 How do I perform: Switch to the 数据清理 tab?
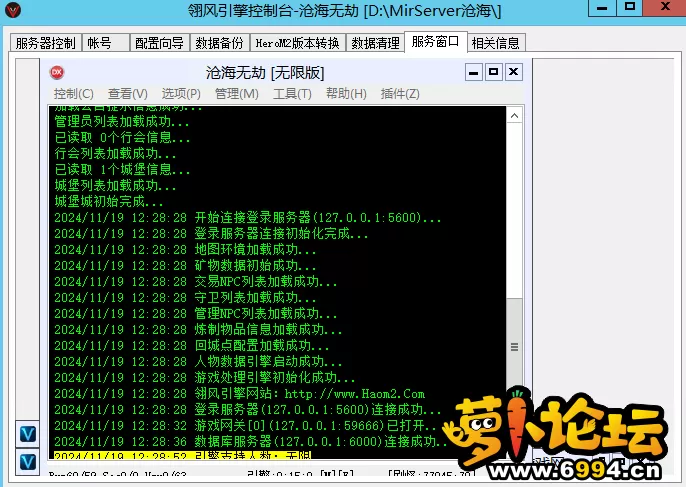375,43
